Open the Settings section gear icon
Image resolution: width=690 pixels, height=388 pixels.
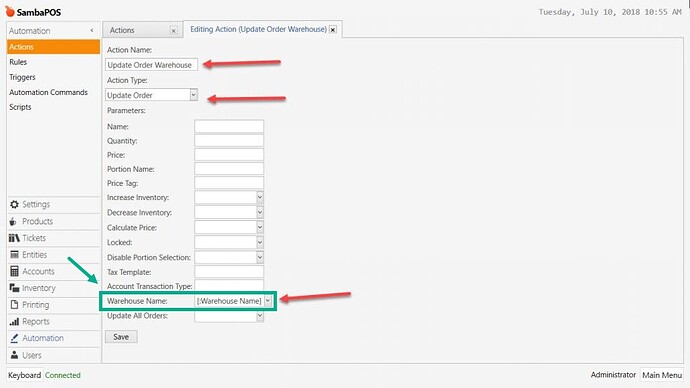click(15, 205)
